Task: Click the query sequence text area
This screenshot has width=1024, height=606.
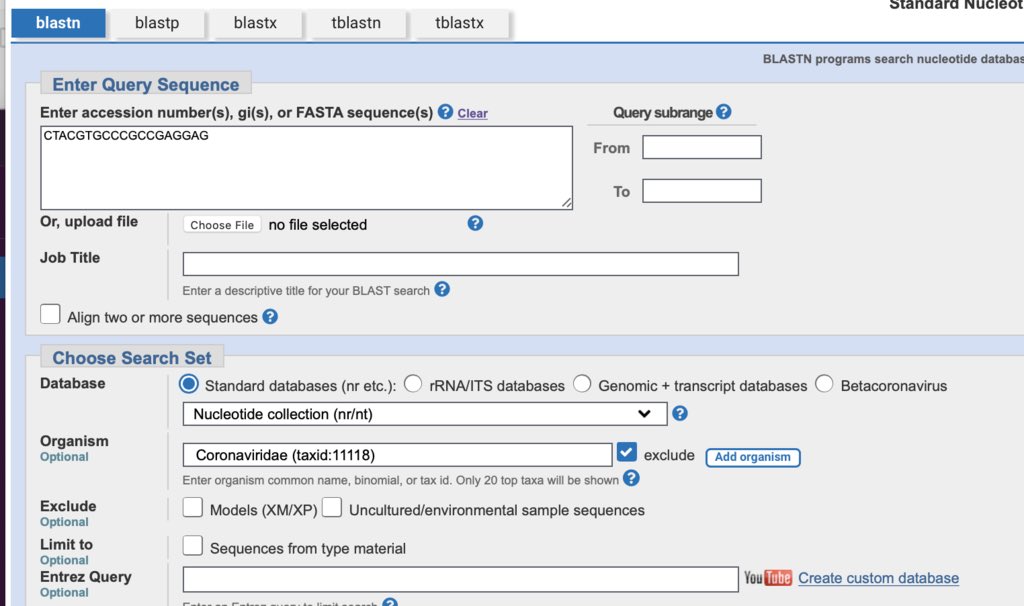Action: click(306, 168)
